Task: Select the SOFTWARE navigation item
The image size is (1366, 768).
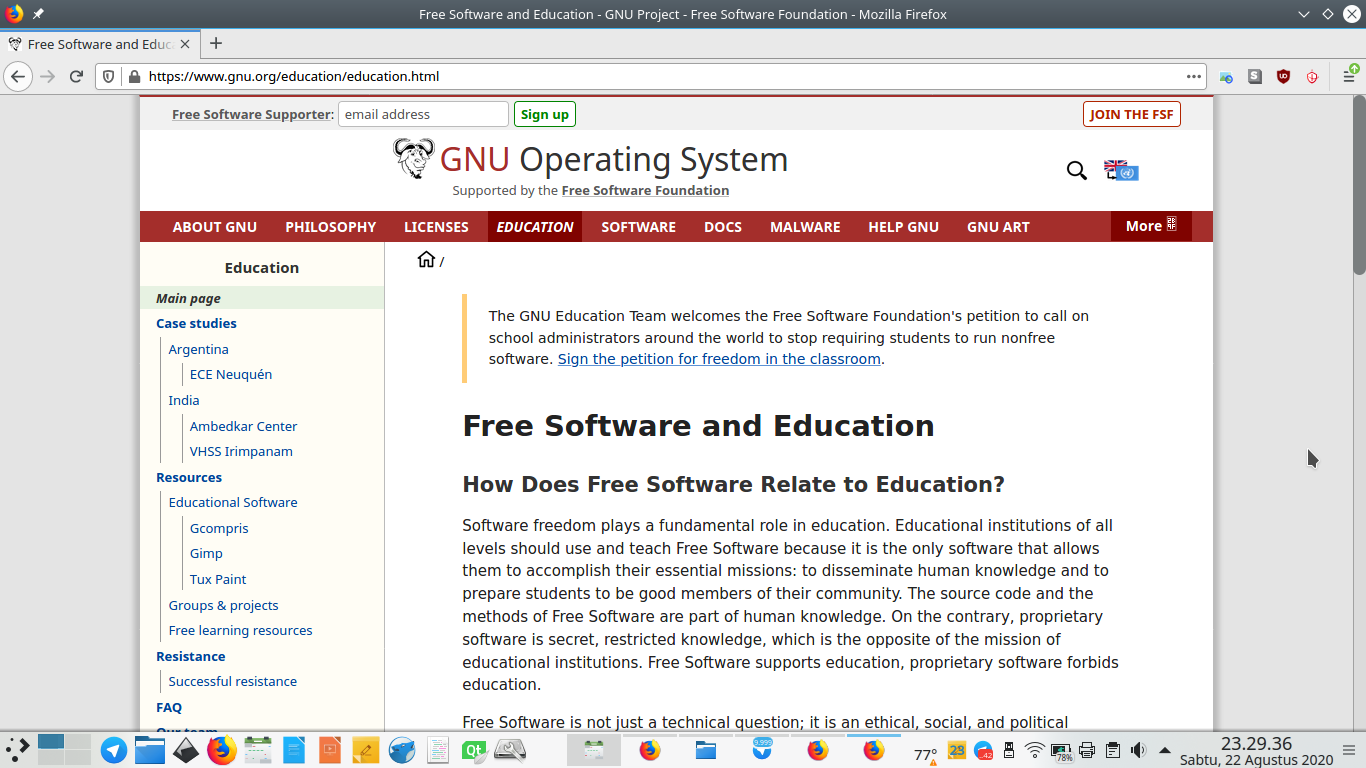Action: [x=639, y=227]
